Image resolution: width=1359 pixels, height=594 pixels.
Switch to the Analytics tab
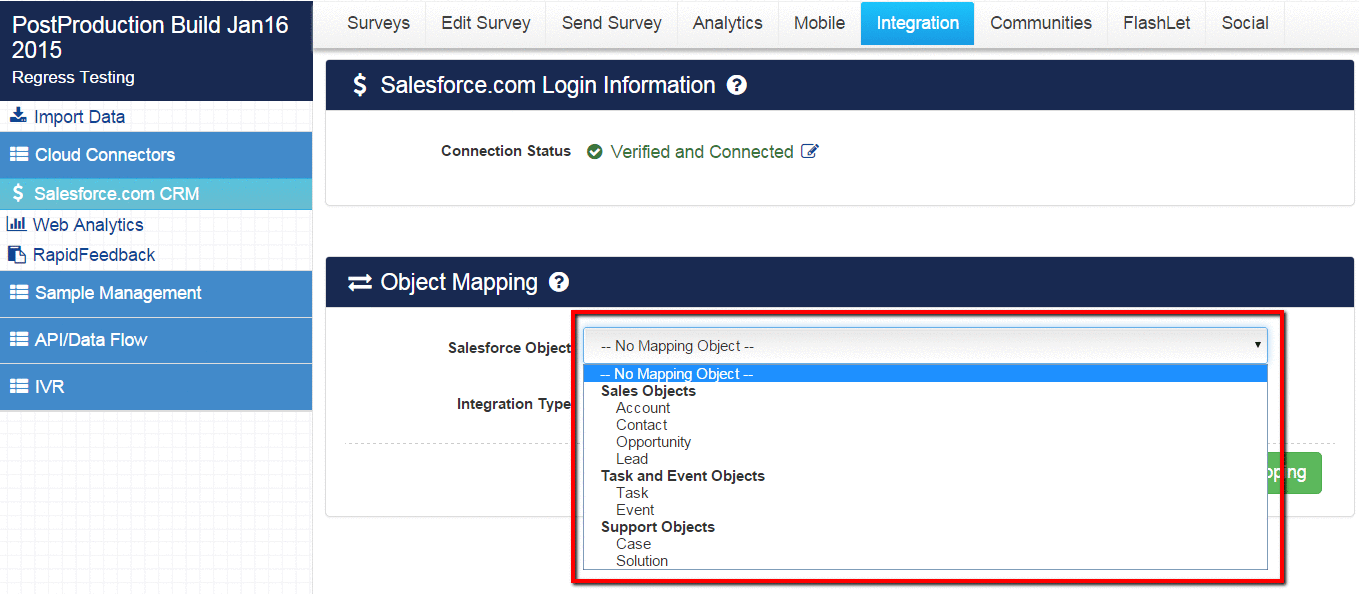click(x=727, y=22)
